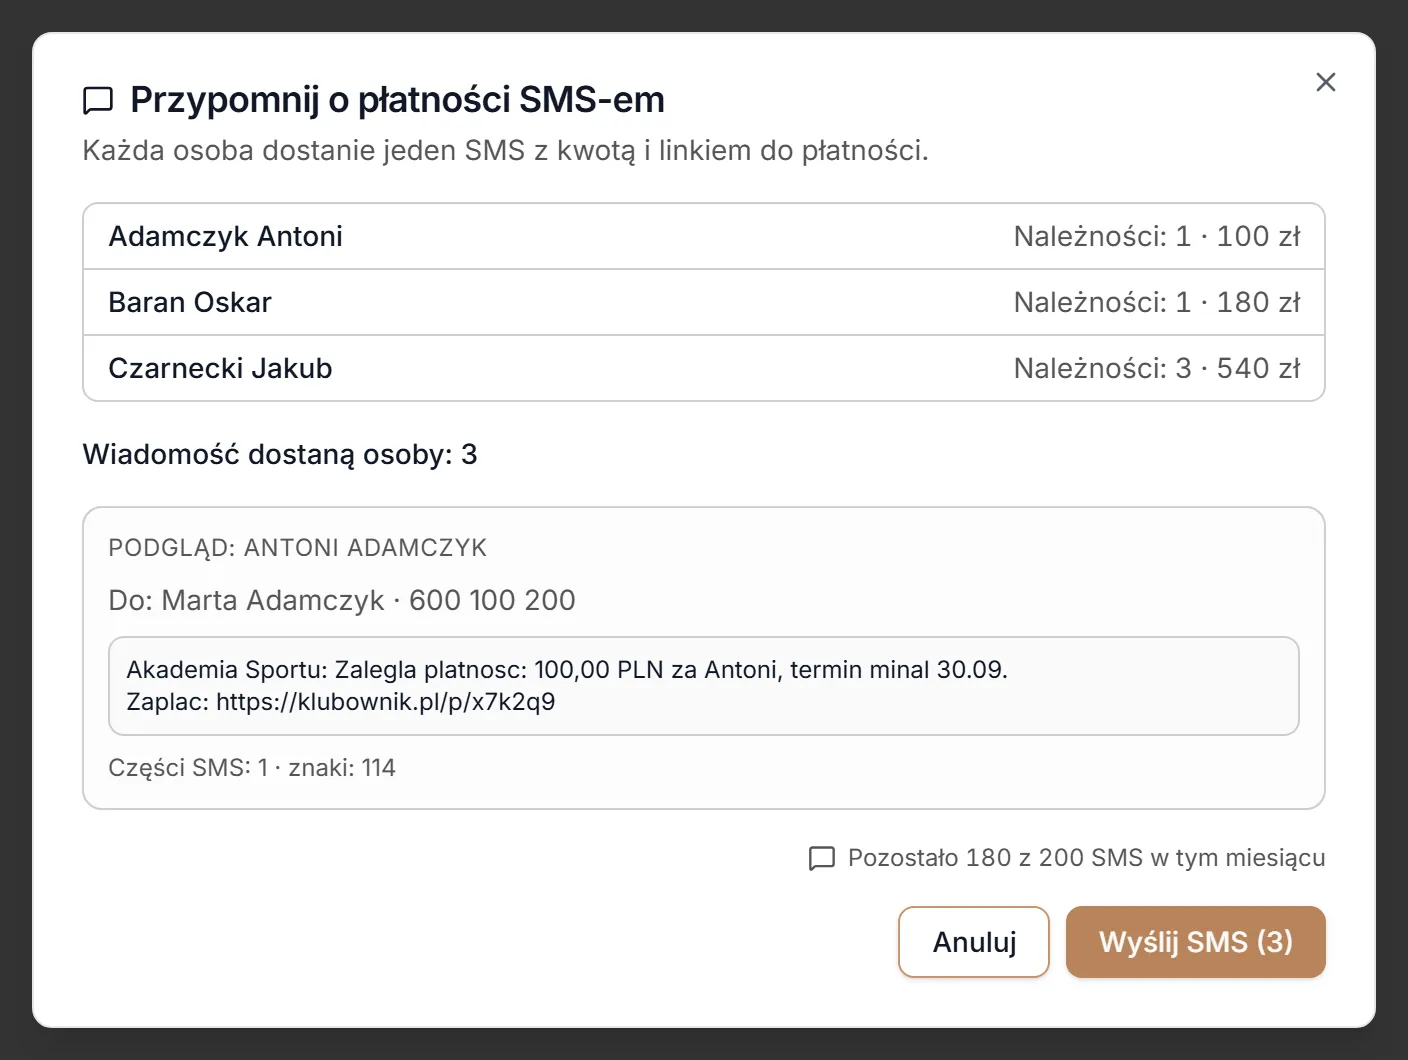Click Należności: 1 · 100 zł amount

click(x=1157, y=237)
